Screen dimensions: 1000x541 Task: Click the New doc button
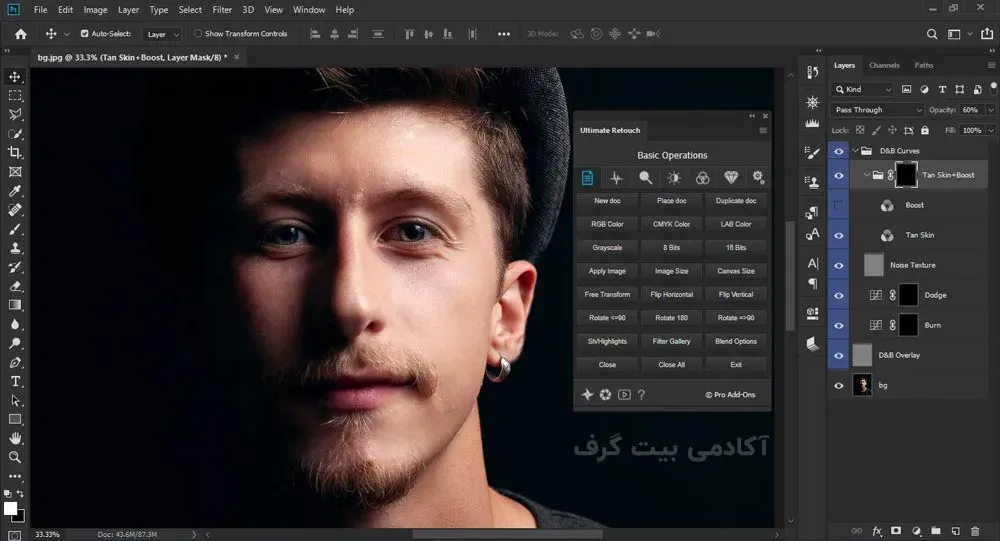[x=607, y=201]
